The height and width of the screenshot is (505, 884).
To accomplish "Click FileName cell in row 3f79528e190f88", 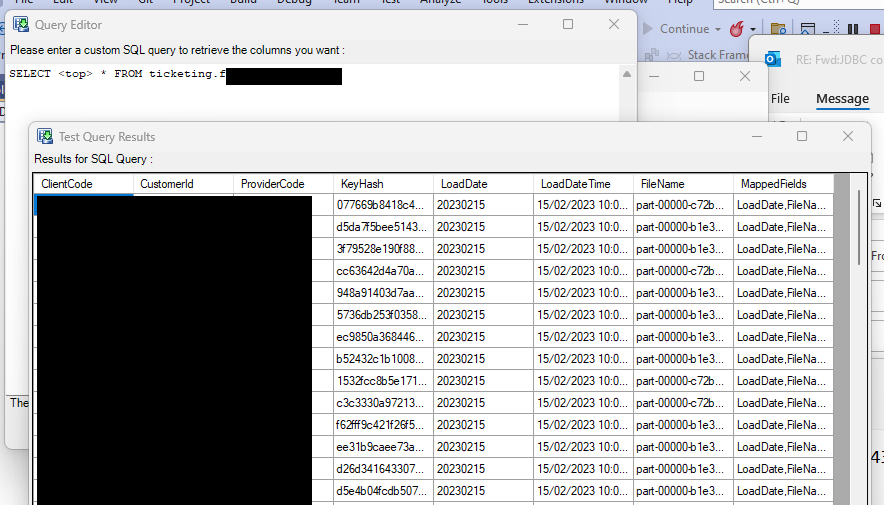I will 683,249.
